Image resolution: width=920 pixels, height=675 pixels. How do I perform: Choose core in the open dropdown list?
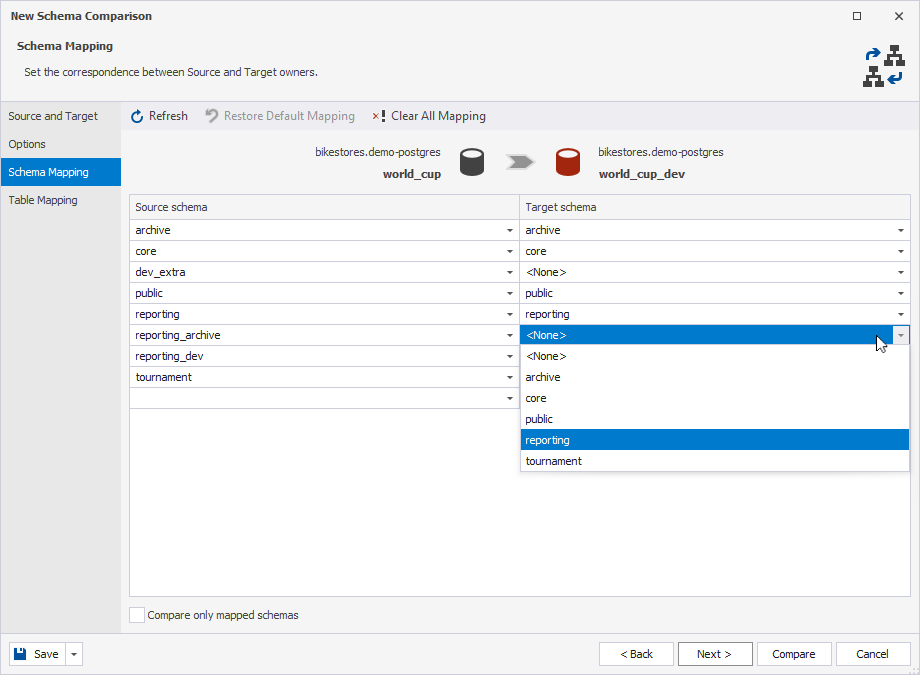(715, 399)
